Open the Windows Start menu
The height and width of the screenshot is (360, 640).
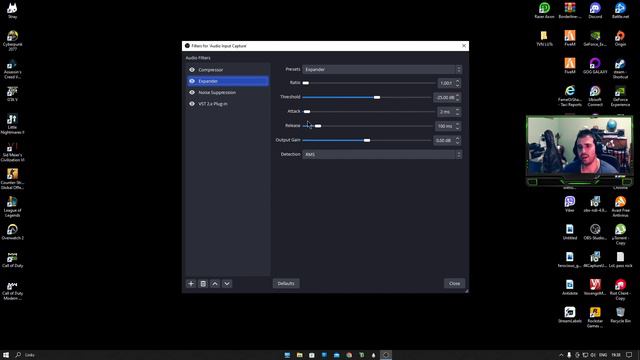tap(6, 355)
